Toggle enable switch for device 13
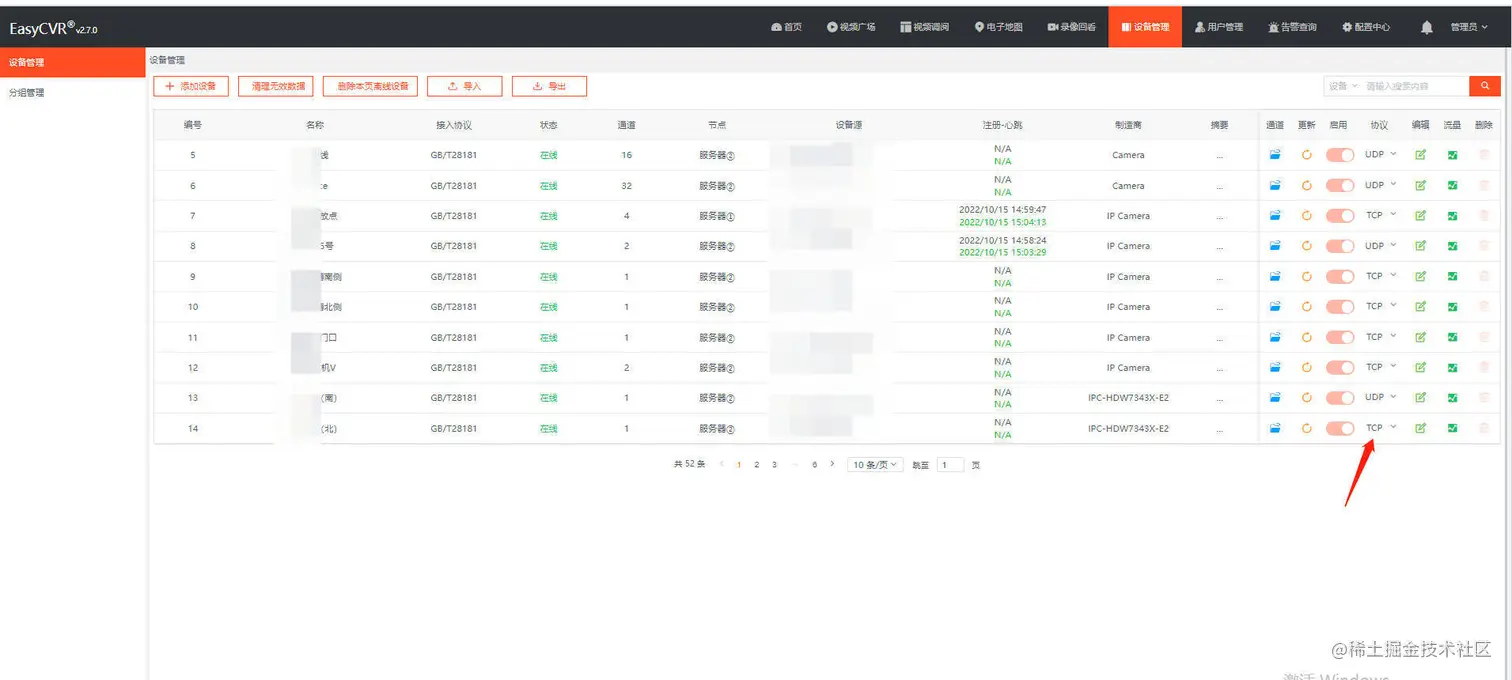This screenshot has height=680, width=1512. pyautogui.click(x=1340, y=398)
